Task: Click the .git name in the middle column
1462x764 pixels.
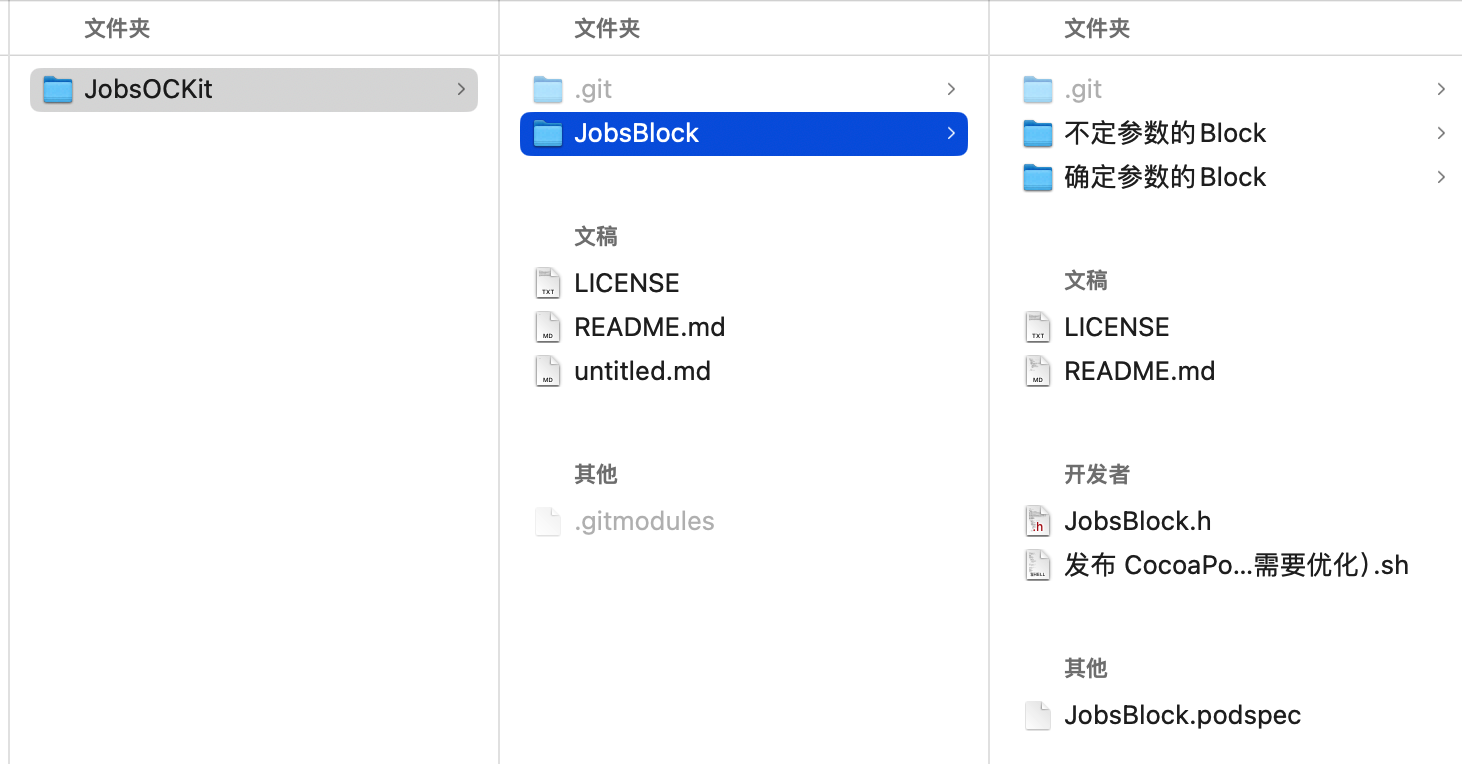Action: point(593,90)
